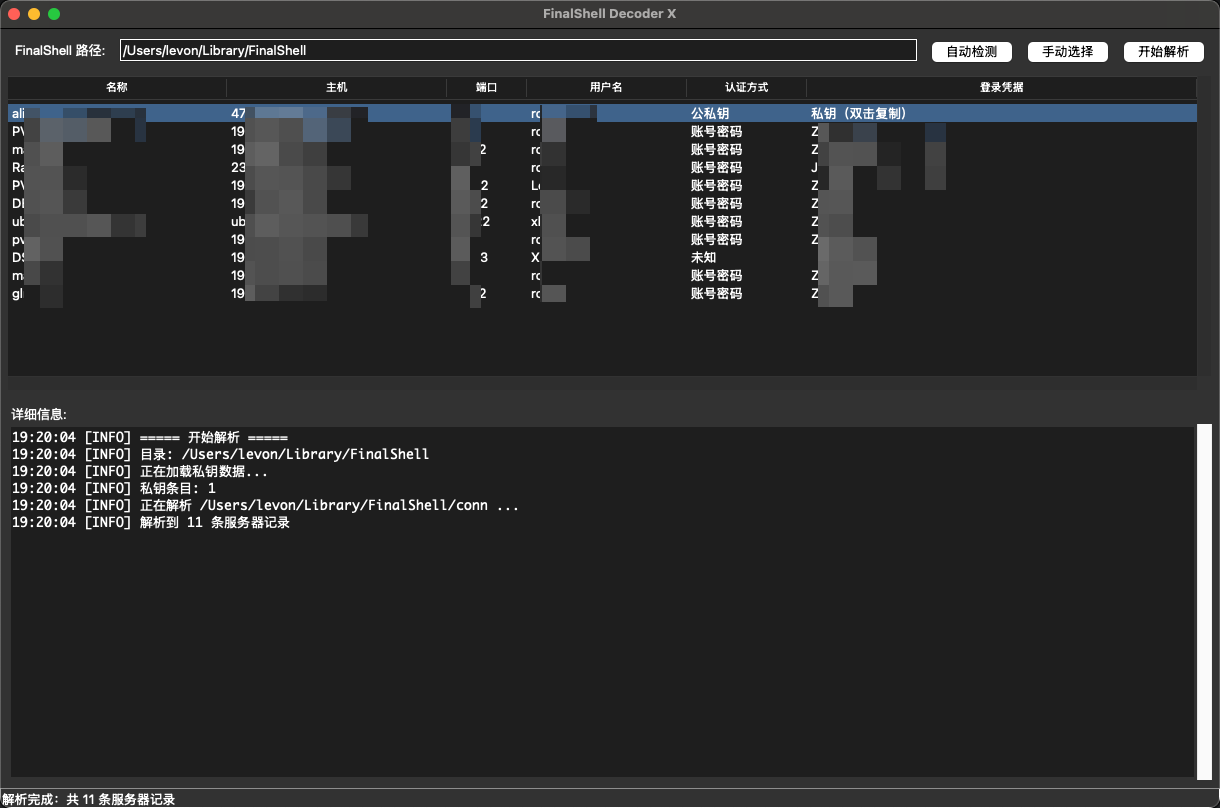Click the host cell starting with 47
The image size is (1220, 808).
(337, 113)
